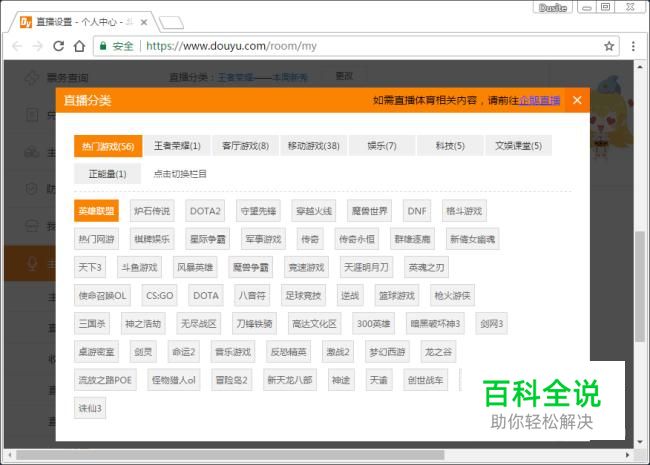The height and width of the screenshot is (465, 650).
Task: Select the 暗黑破坏神3 category
Action: tap(435, 324)
